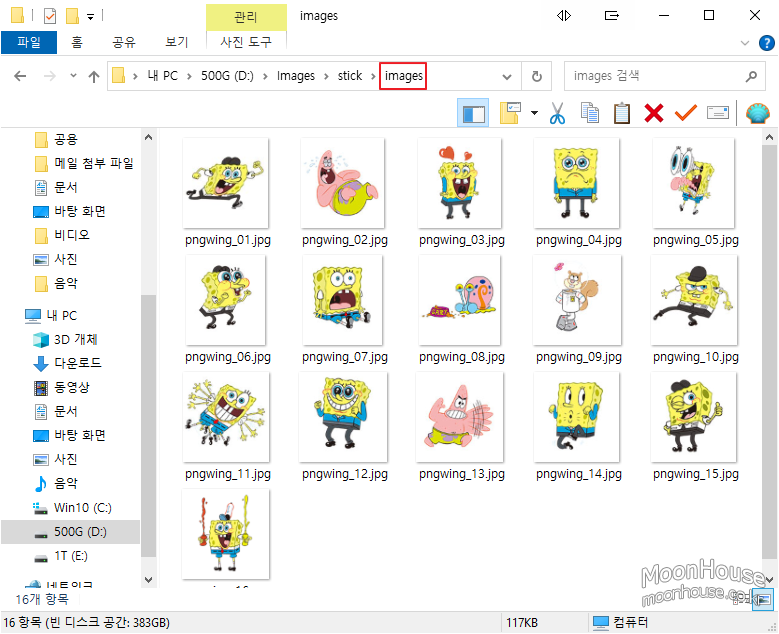Open the 사진 도구 ribbon tab
Screen dimensions: 779x634
(246, 42)
